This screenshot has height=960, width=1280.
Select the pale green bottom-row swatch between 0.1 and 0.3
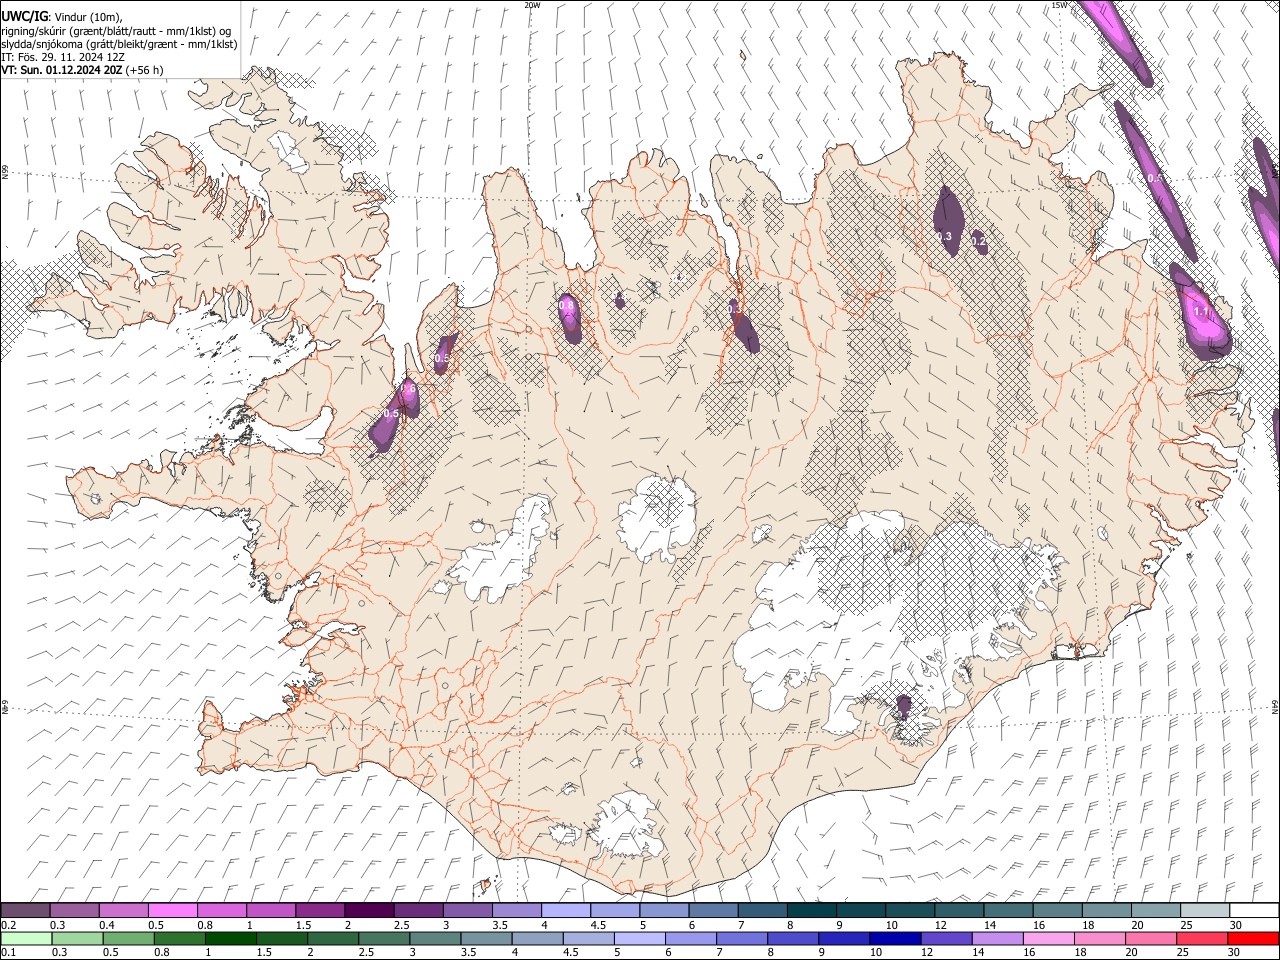[x=26, y=938]
